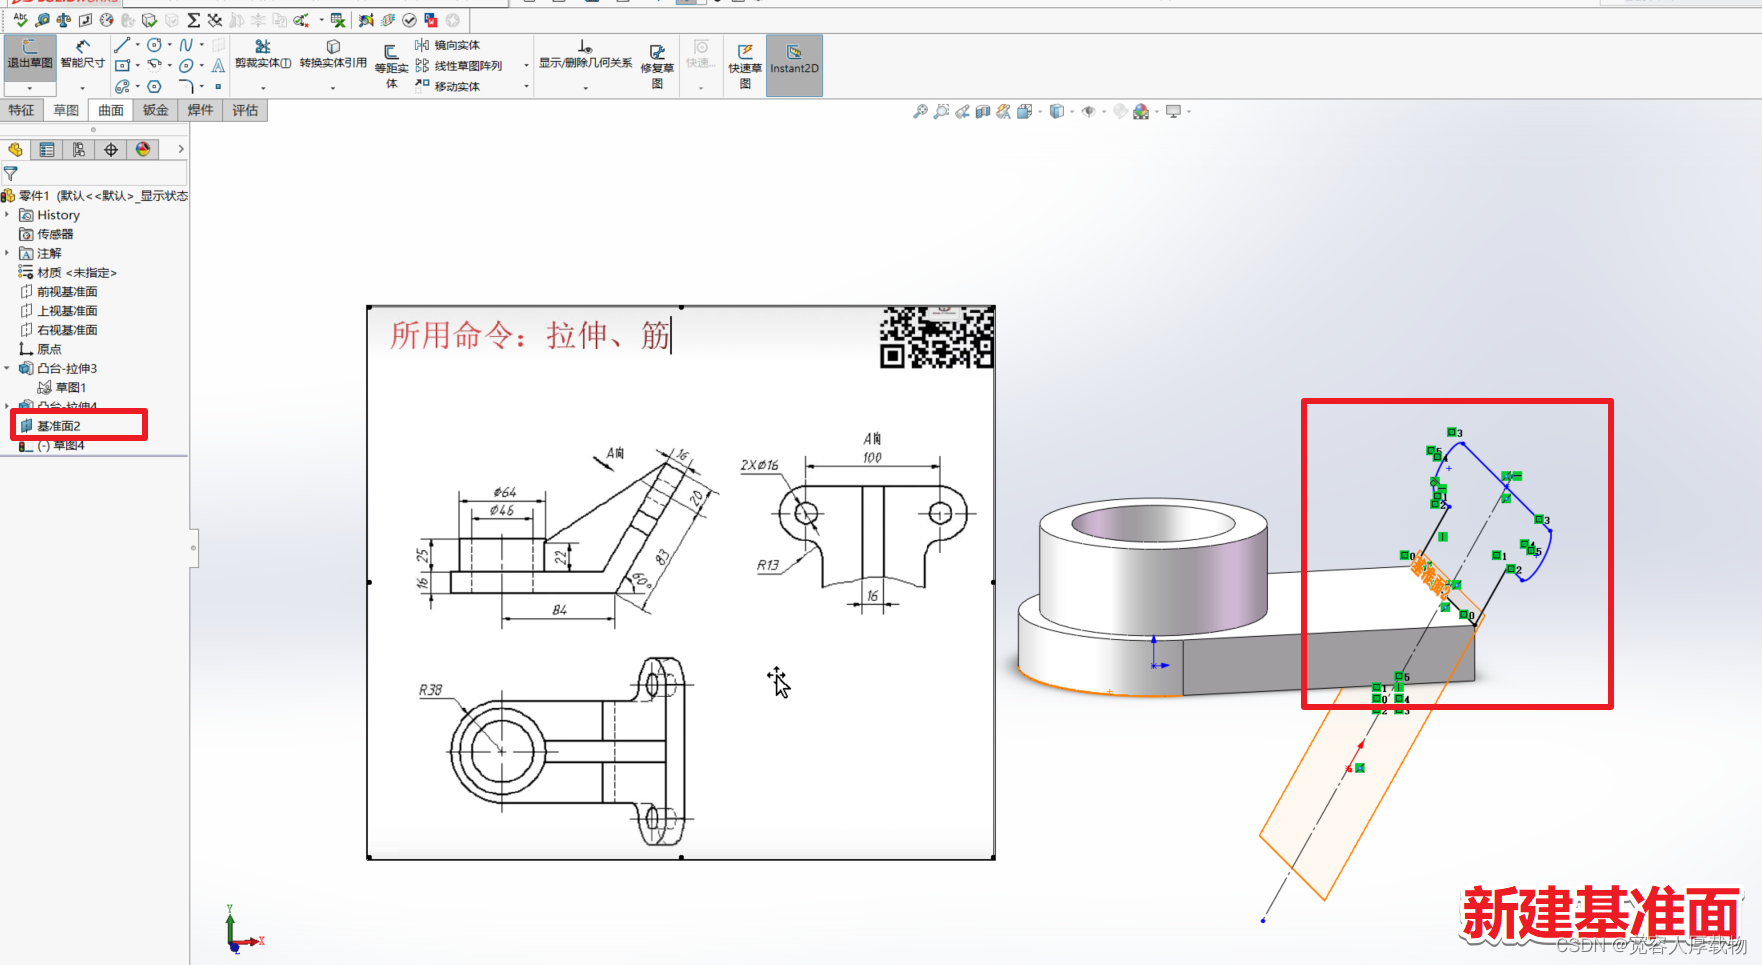Select 前视基准面 in the feature tree
The image size is (1762, 965).
tap(59, 291)
